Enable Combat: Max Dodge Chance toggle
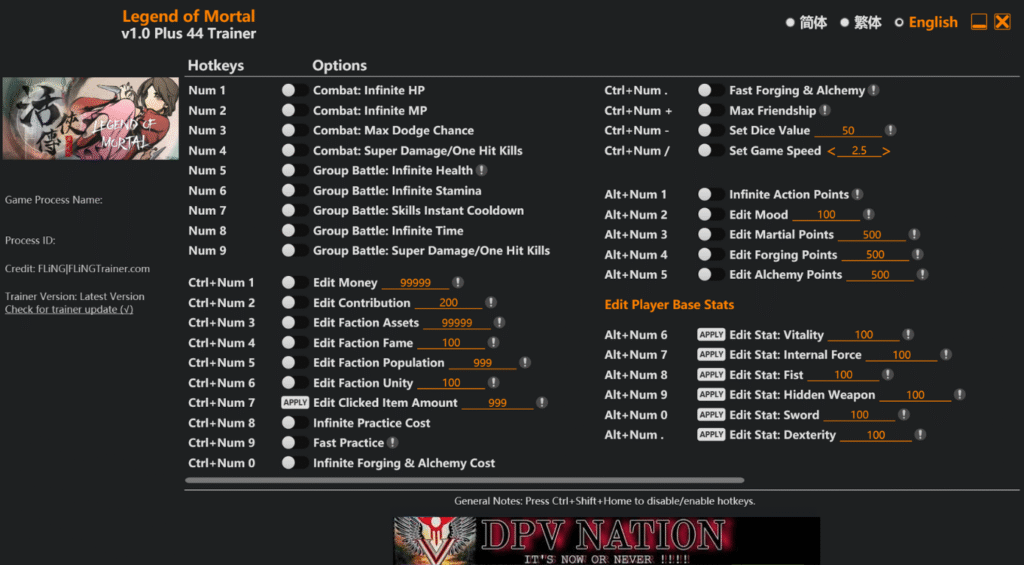This screenshot has width=1024, height=565. [x=294, y=131]
